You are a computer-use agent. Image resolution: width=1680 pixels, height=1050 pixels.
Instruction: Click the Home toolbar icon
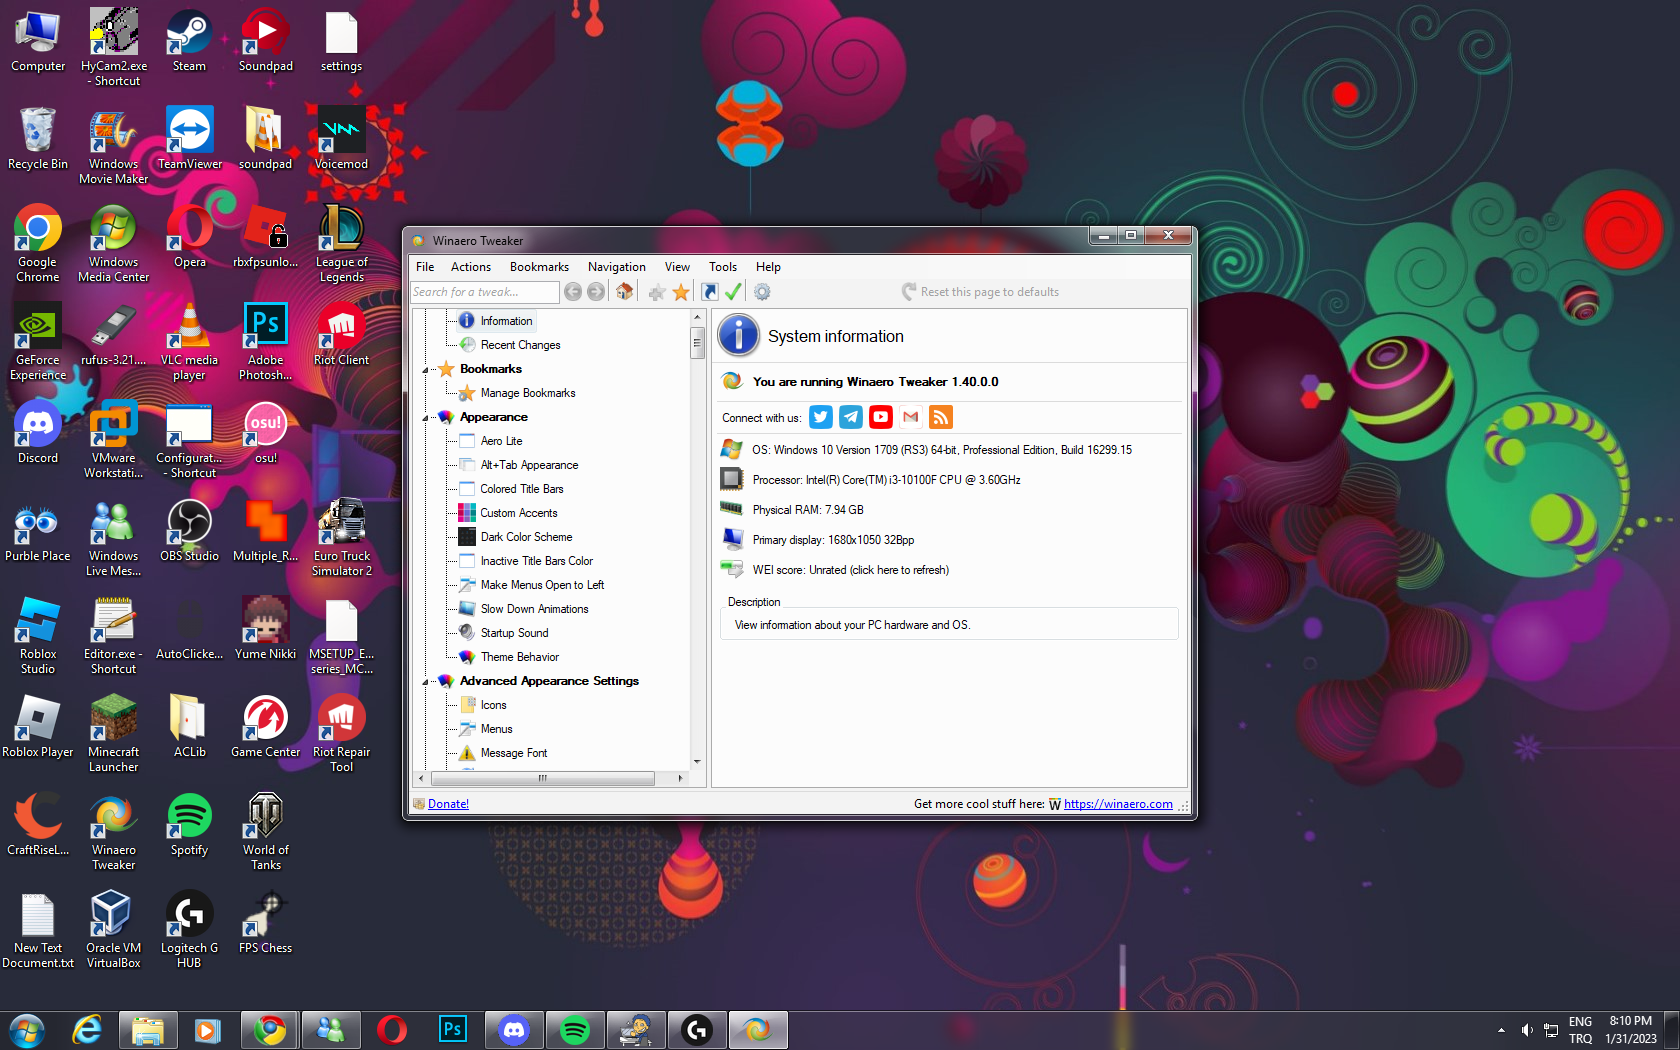[x=625, y=292]
